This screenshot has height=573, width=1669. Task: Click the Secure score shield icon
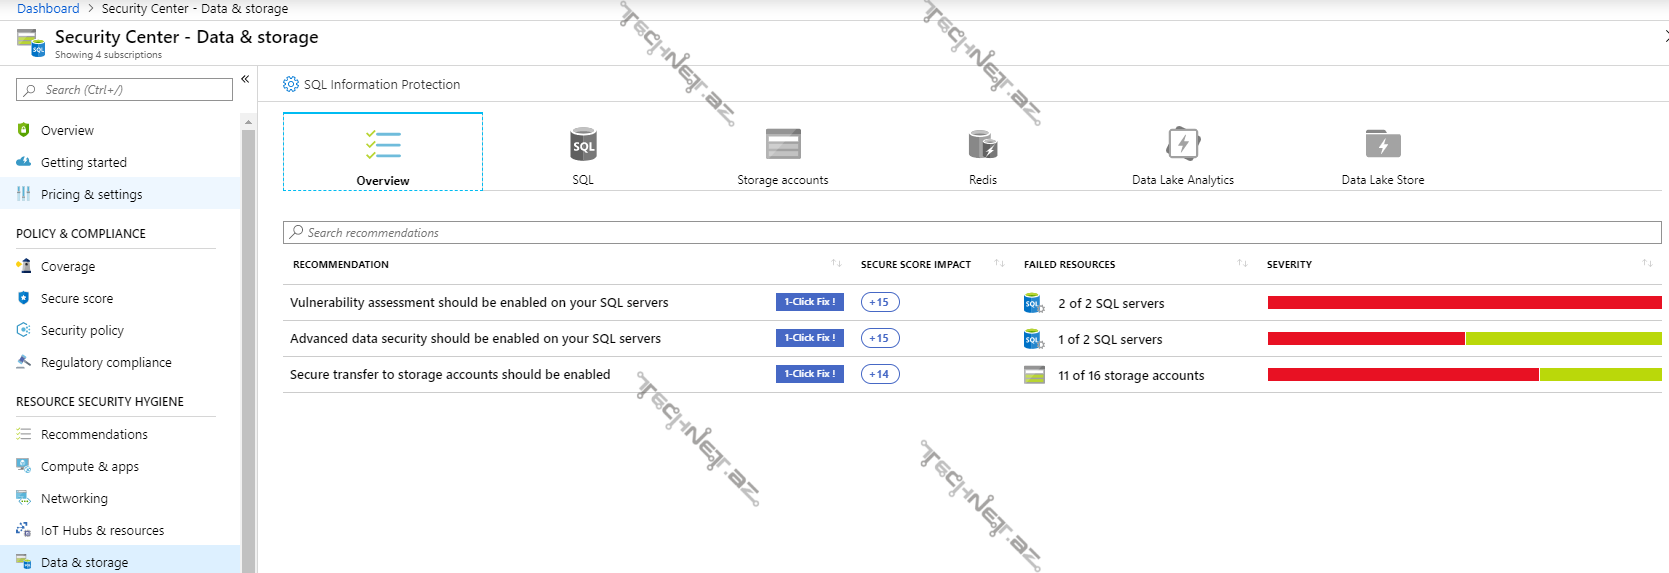[x=24, y=299]
